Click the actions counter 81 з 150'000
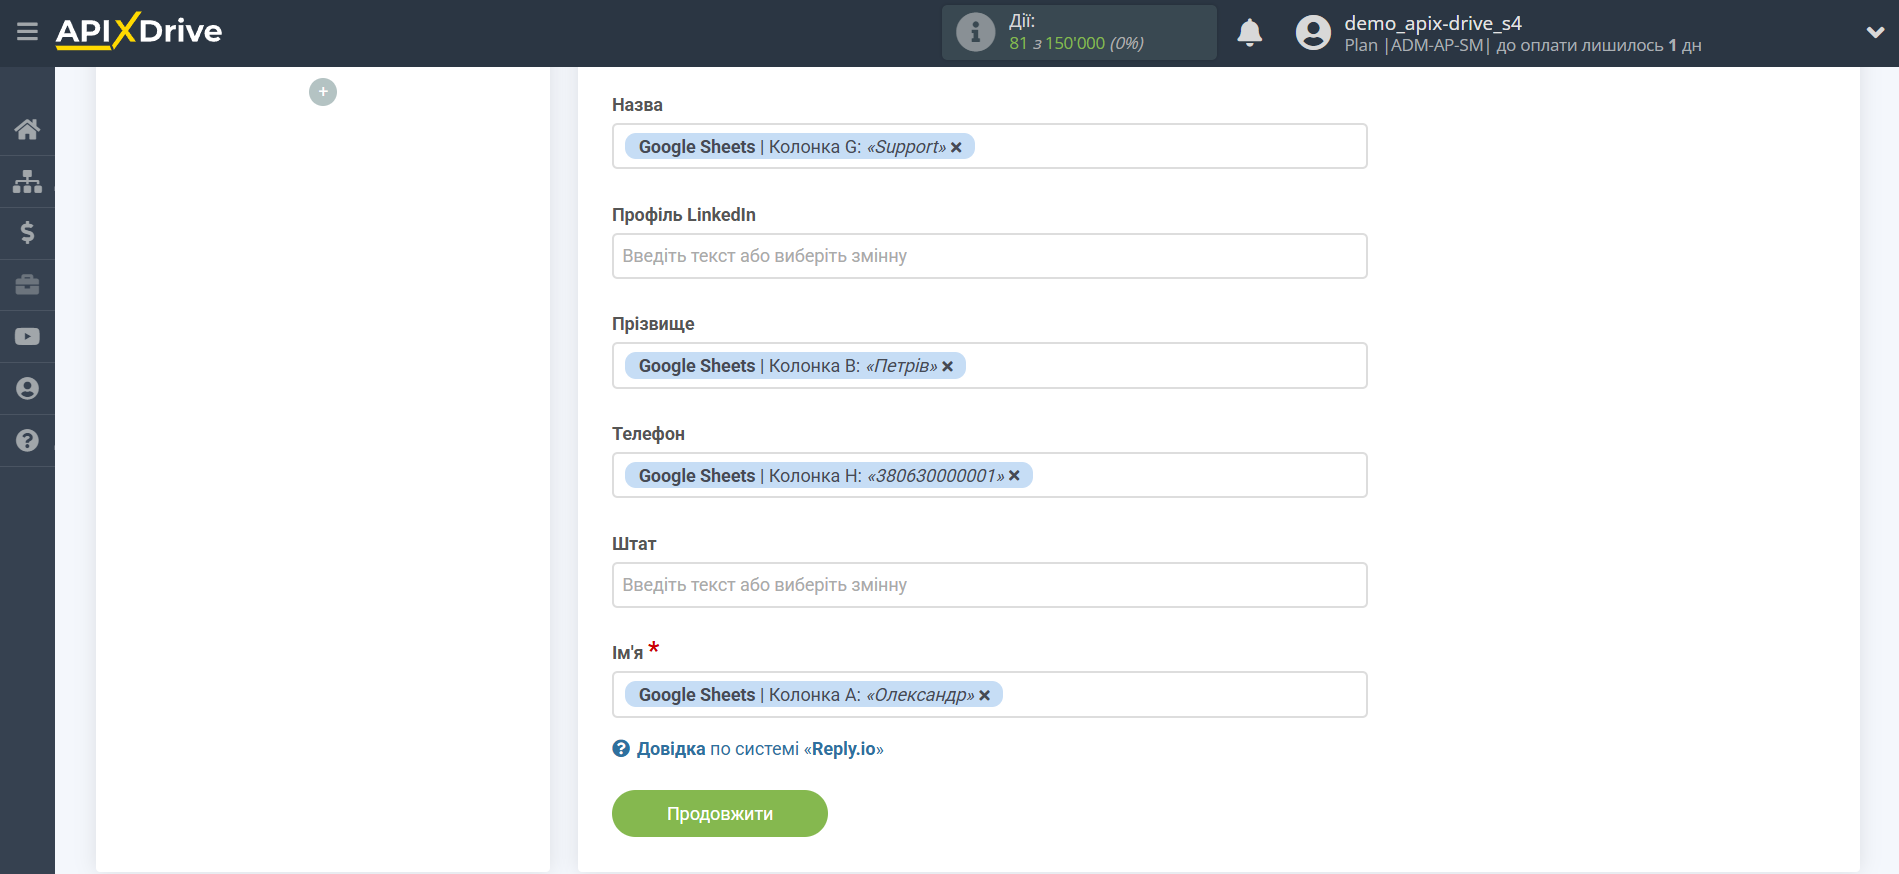 click(1076, 43)
